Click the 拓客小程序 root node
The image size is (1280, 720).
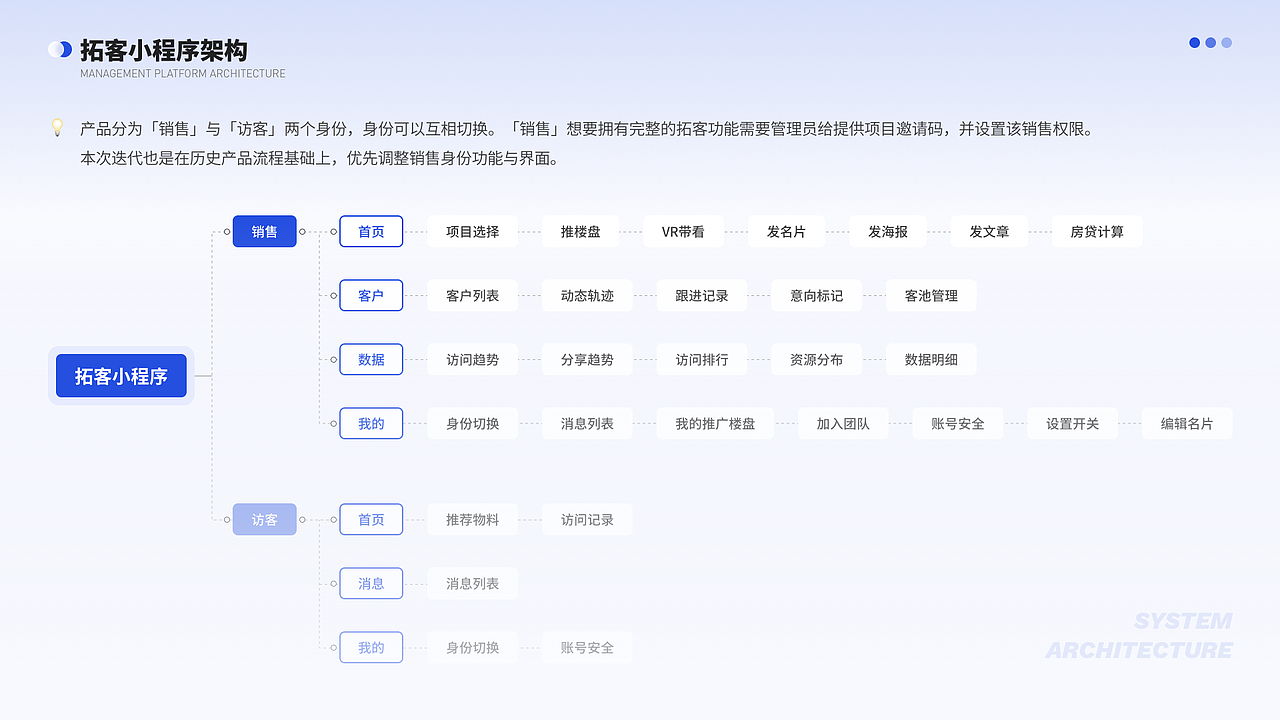point(120,375)
